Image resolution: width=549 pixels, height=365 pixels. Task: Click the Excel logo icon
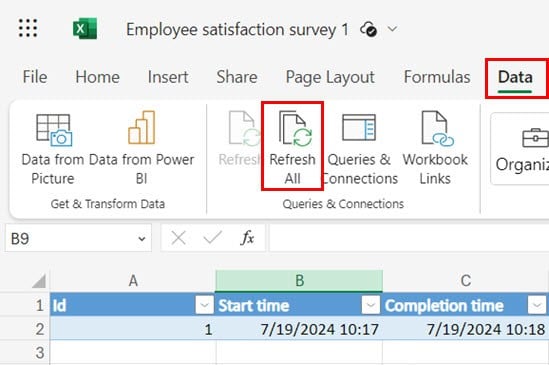coord(85,29)
